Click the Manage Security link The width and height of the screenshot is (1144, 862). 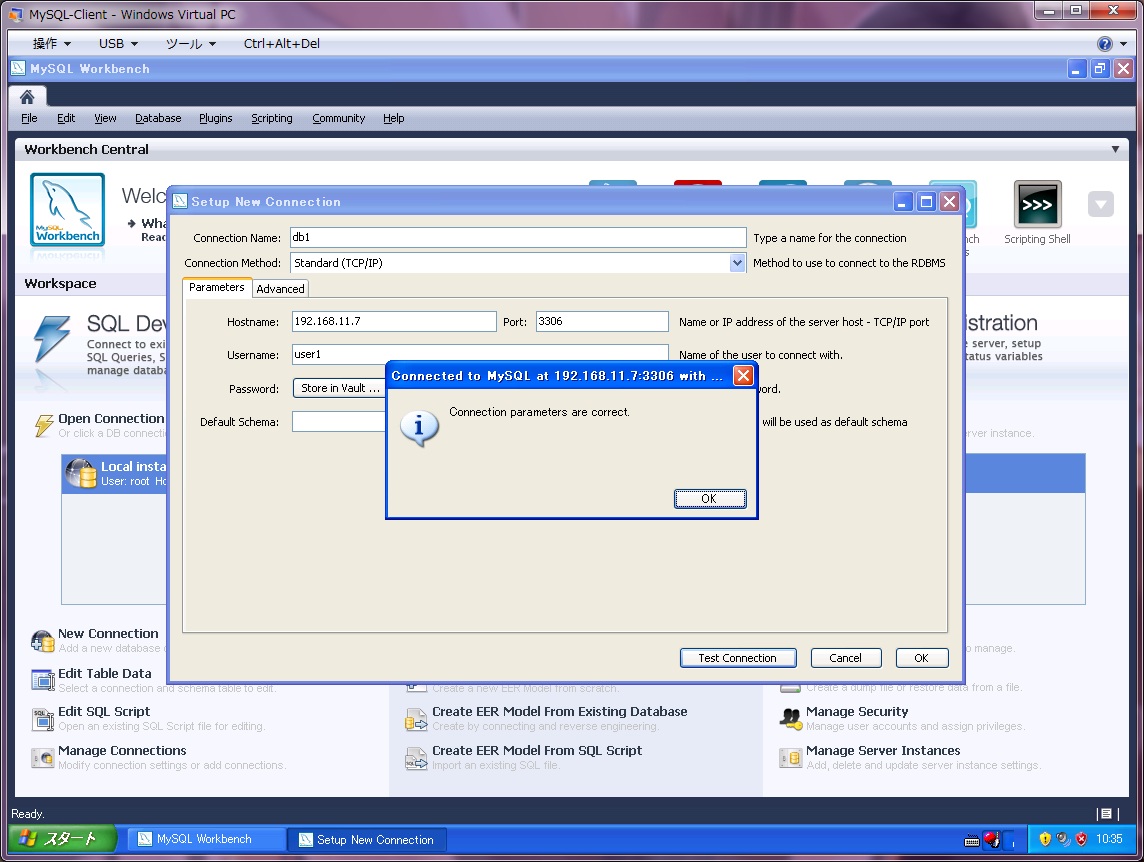(x=857, y=712)
